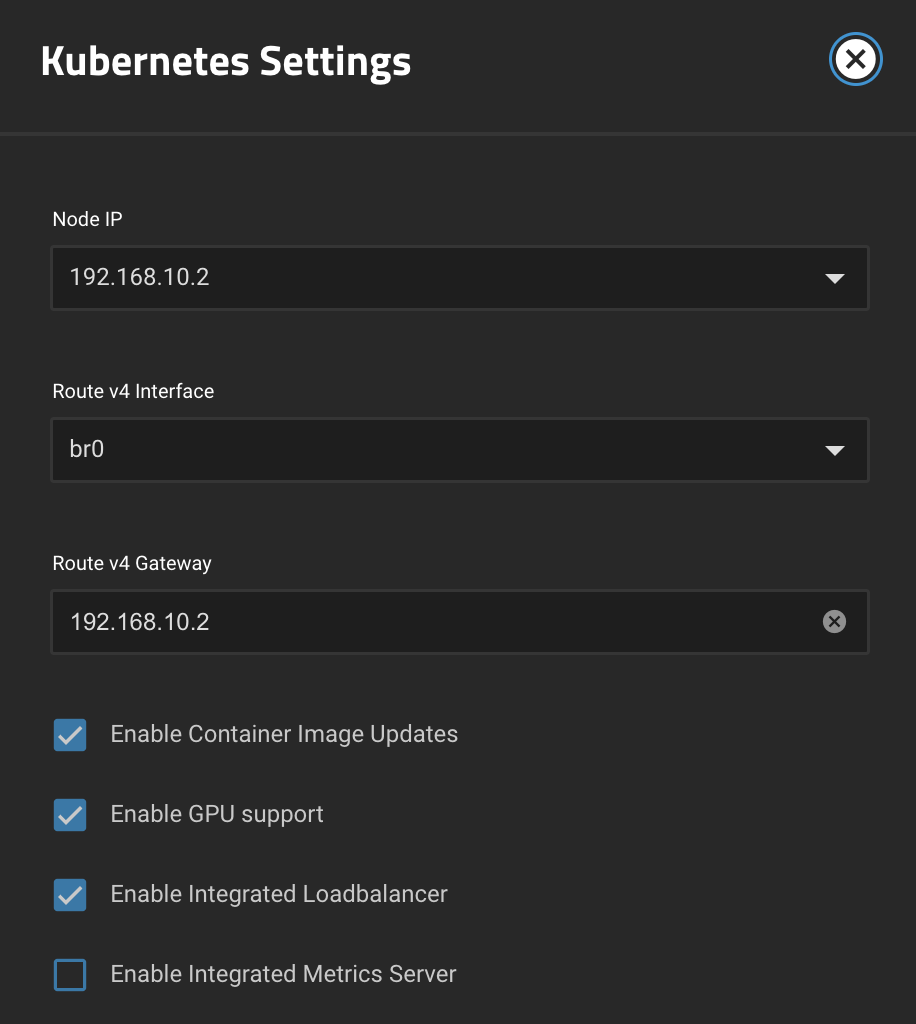The image size is (916, 1024).
Task: Click the Route v4 Gateway field label
Action: (132, 563)
